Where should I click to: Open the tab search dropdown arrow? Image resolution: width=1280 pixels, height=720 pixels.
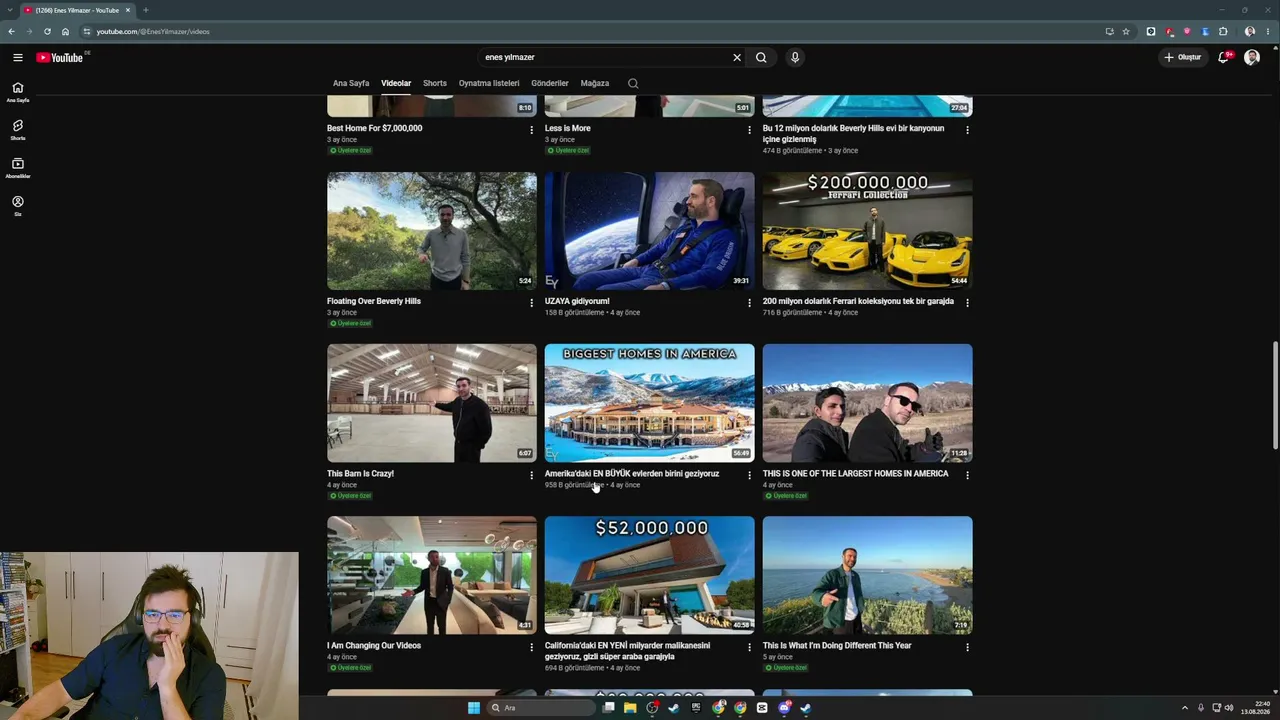click(10, 10)
